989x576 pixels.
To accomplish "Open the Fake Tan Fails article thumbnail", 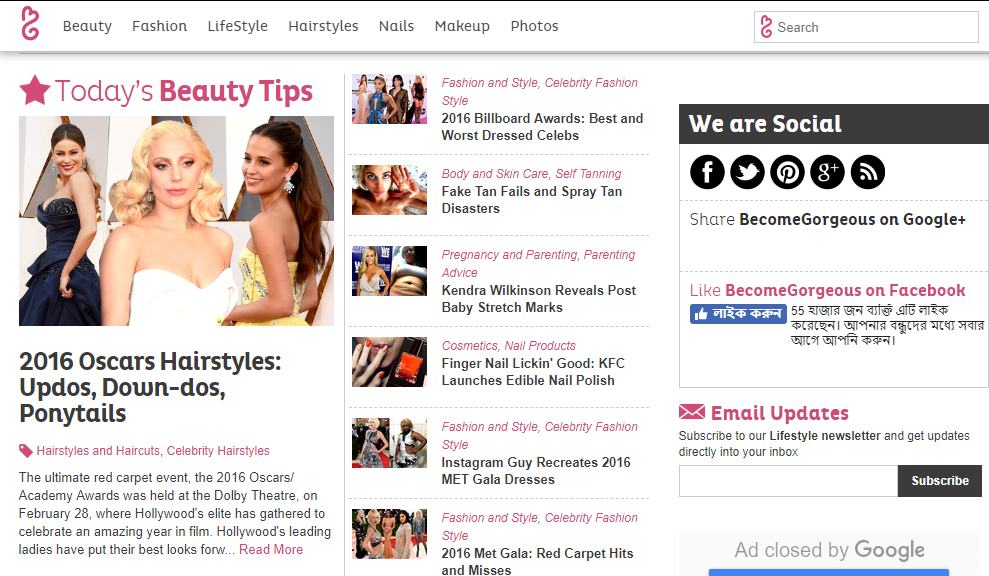I will pos(389,189).
